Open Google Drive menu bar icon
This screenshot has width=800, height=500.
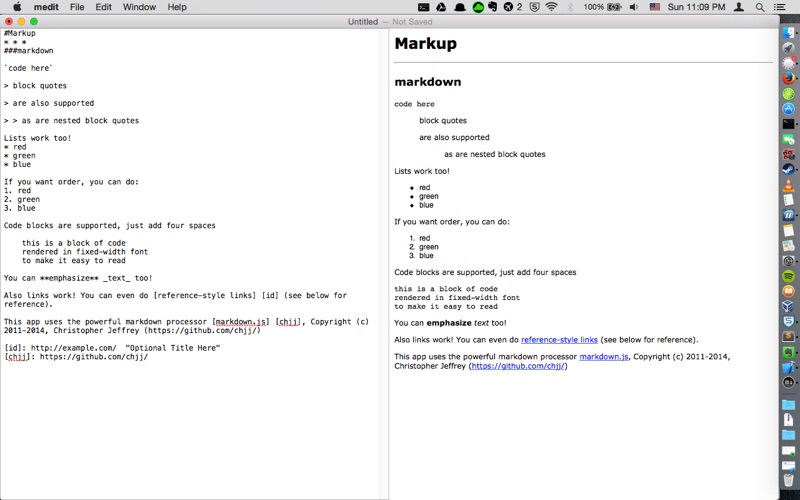point(441,7)
